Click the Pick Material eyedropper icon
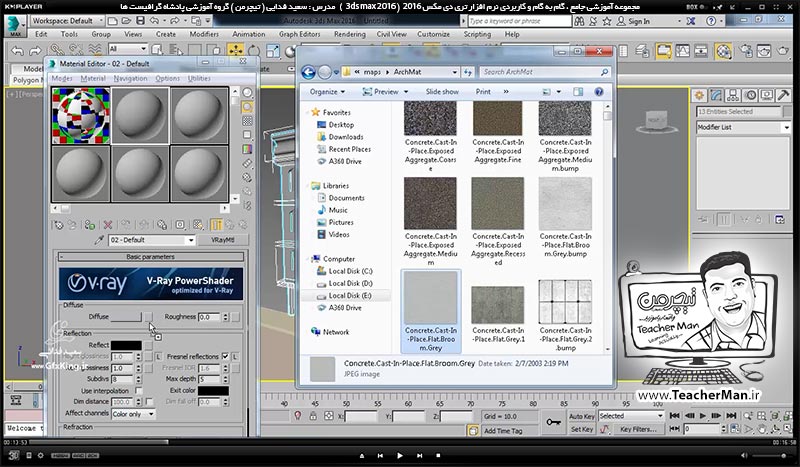 (x=99, y=240)
